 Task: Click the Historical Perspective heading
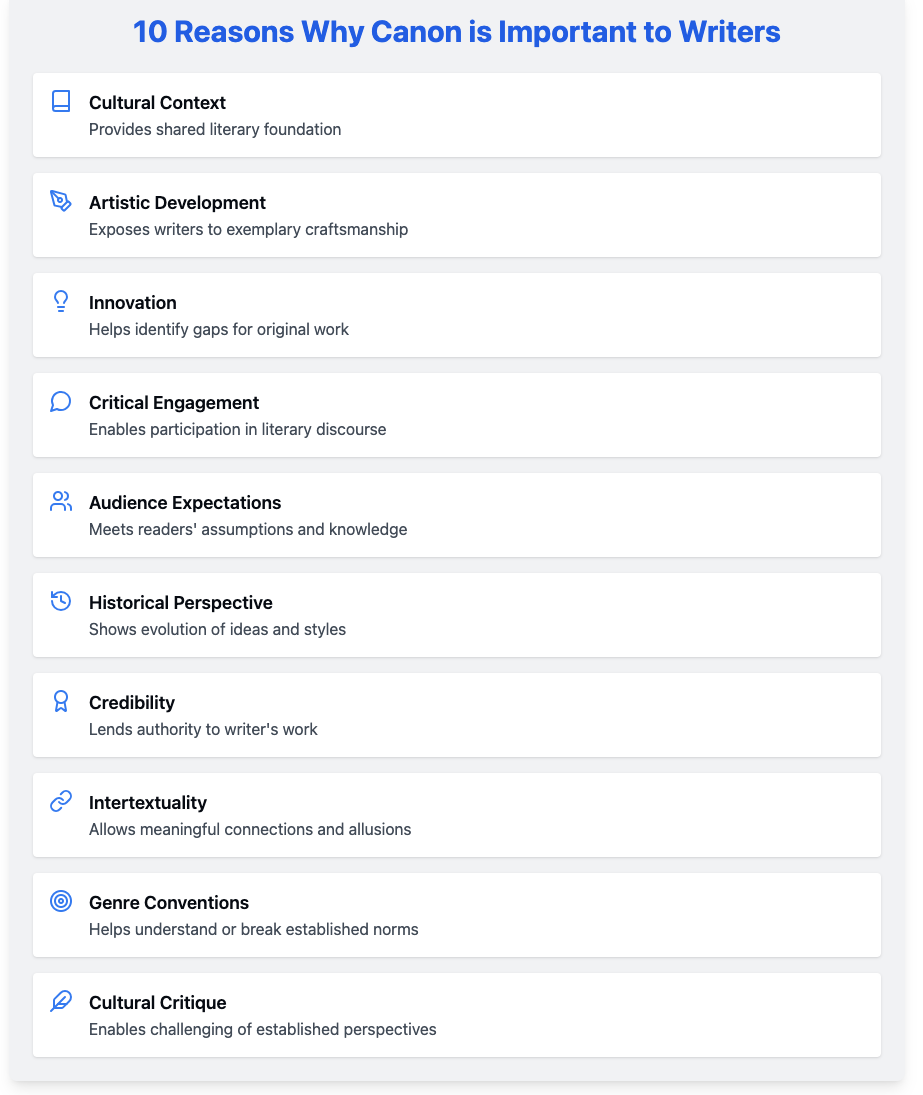[181, 603]
